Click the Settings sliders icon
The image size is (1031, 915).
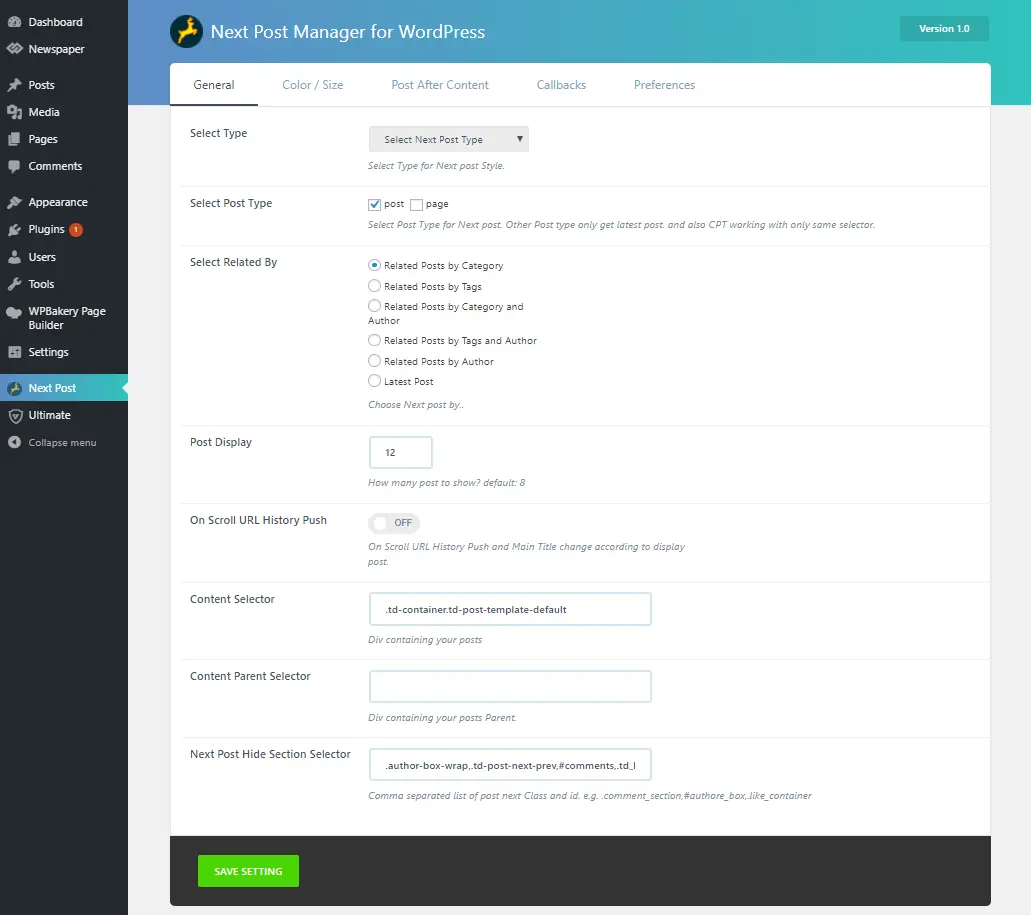point(14,352)
